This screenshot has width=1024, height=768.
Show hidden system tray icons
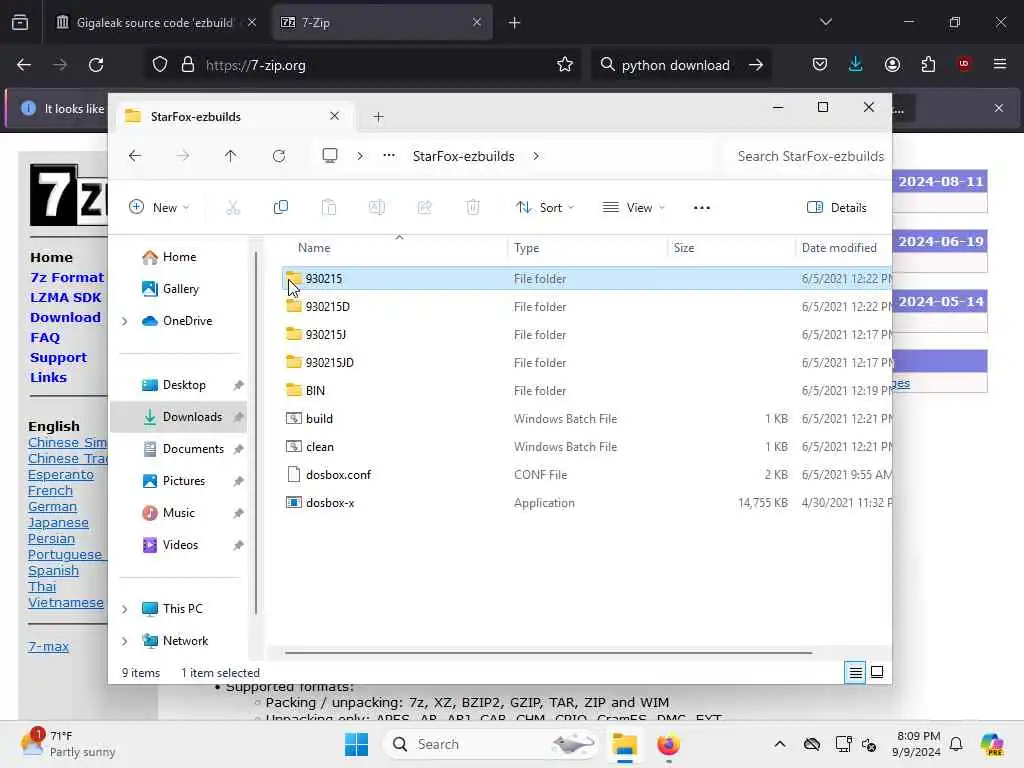(780, 744)
